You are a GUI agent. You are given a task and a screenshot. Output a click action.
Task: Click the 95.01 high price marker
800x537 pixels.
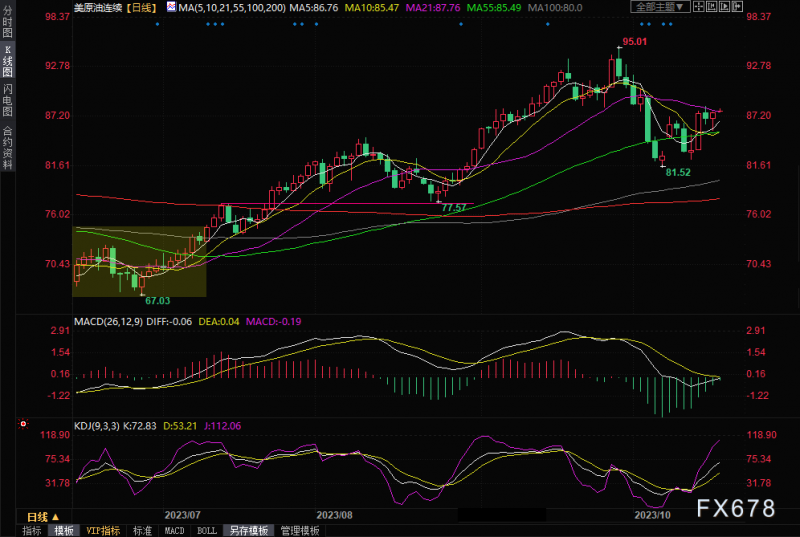click(634, 41)
